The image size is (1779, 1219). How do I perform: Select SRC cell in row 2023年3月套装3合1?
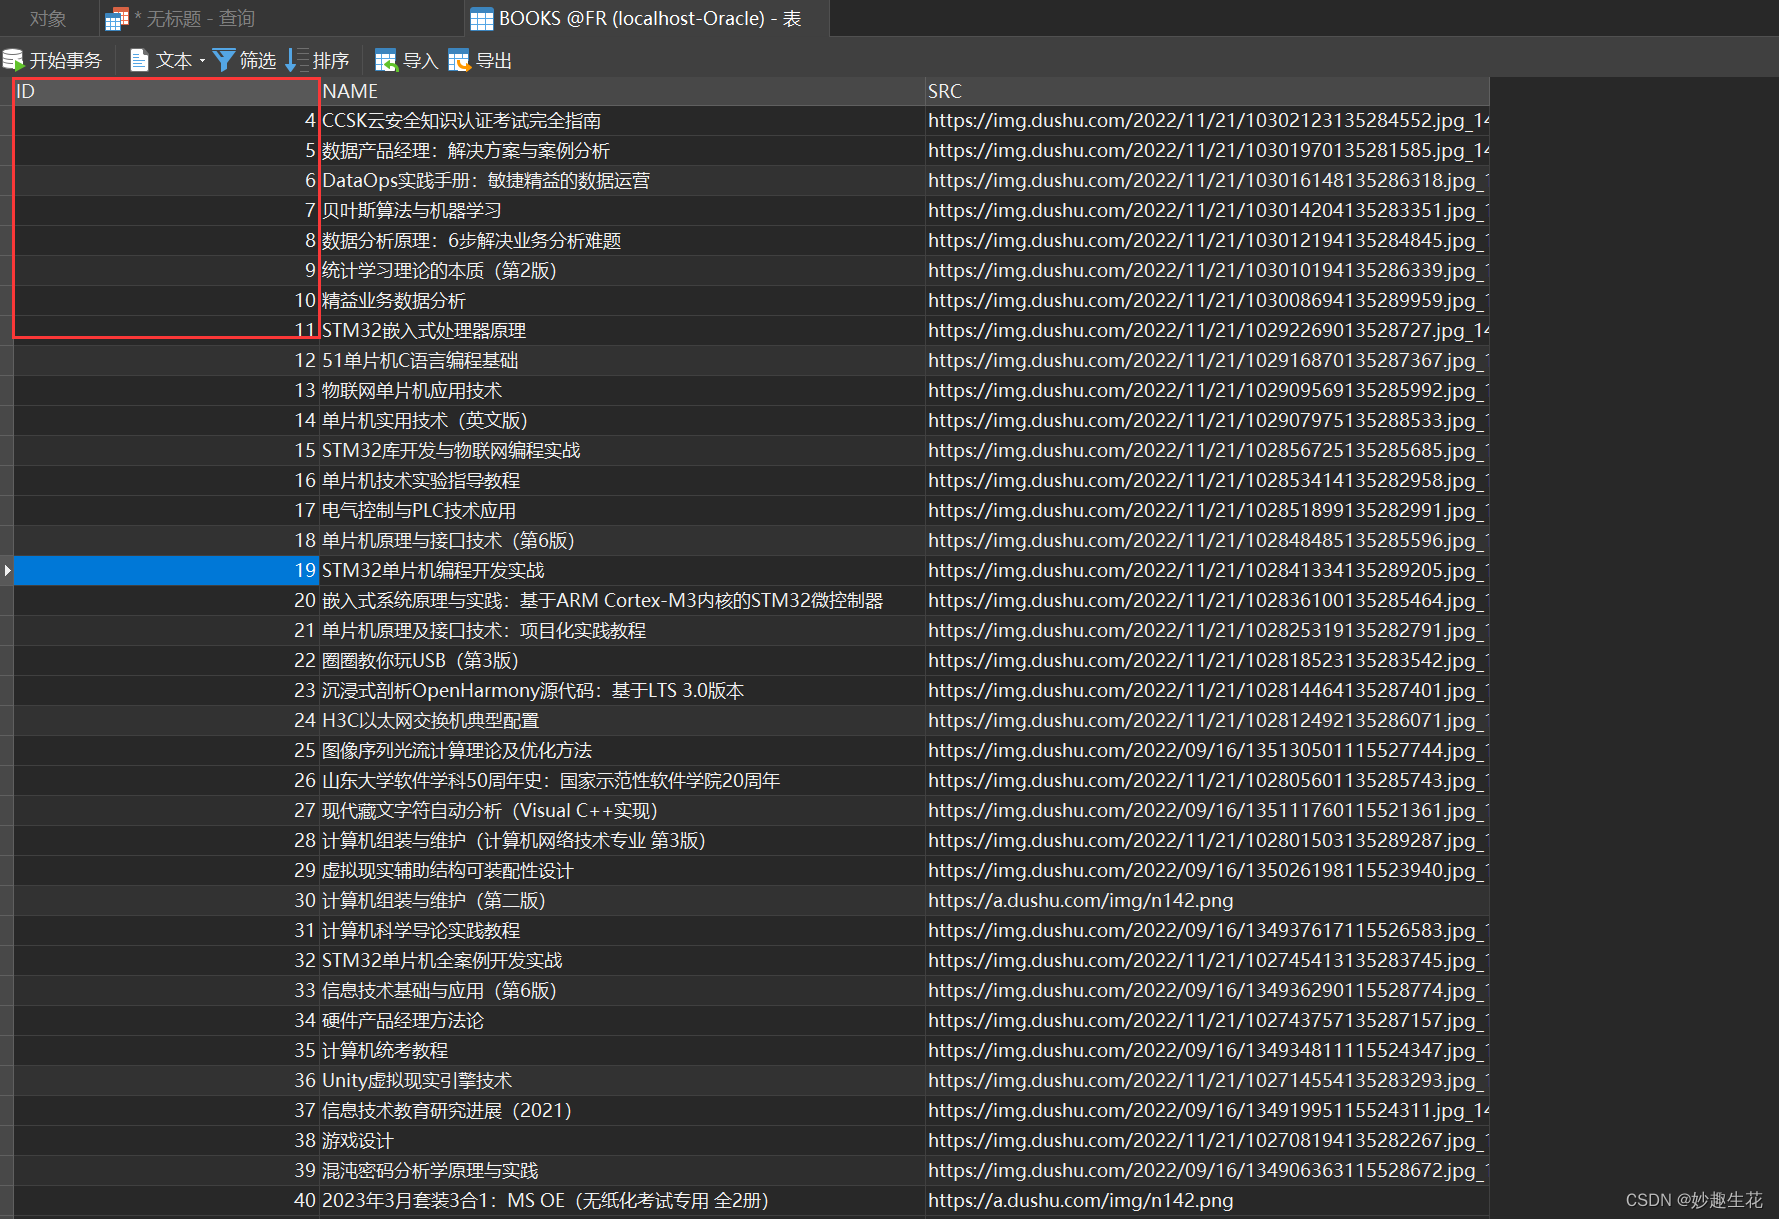point(1207,1200)
